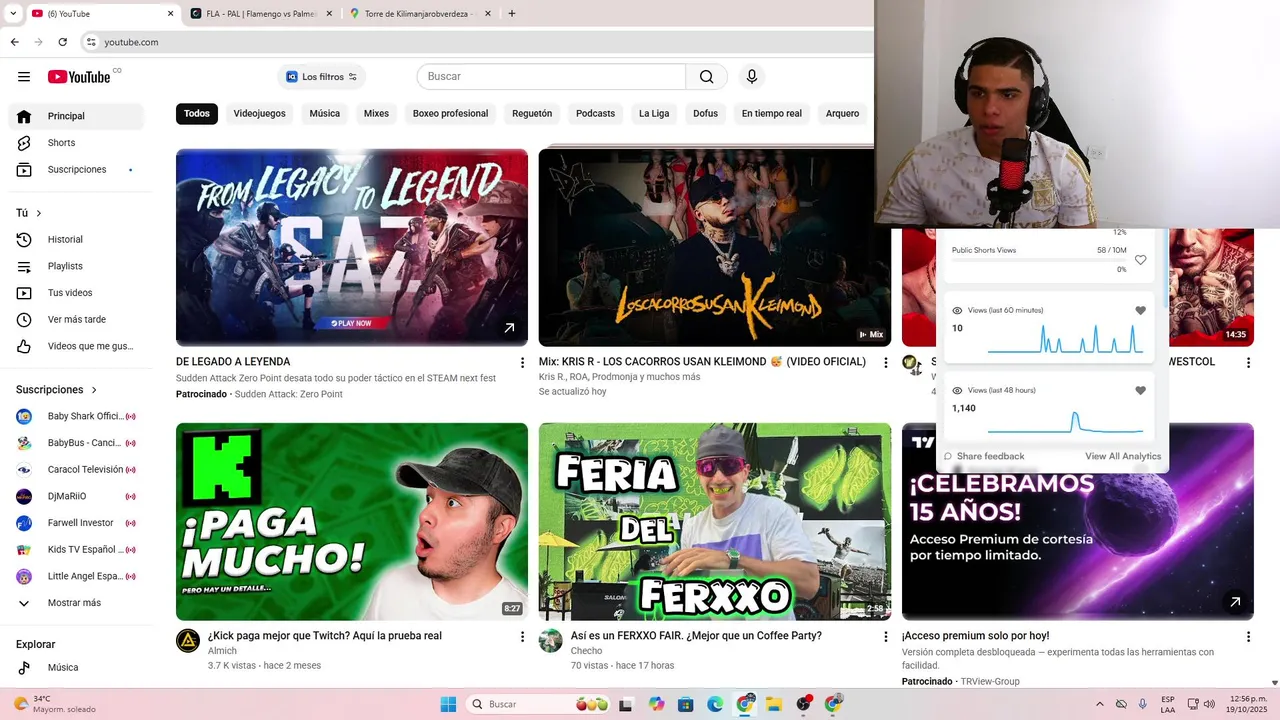1280x720 pixels.
Task: Select the En tiempo real chip
Action: click(772, 114)
